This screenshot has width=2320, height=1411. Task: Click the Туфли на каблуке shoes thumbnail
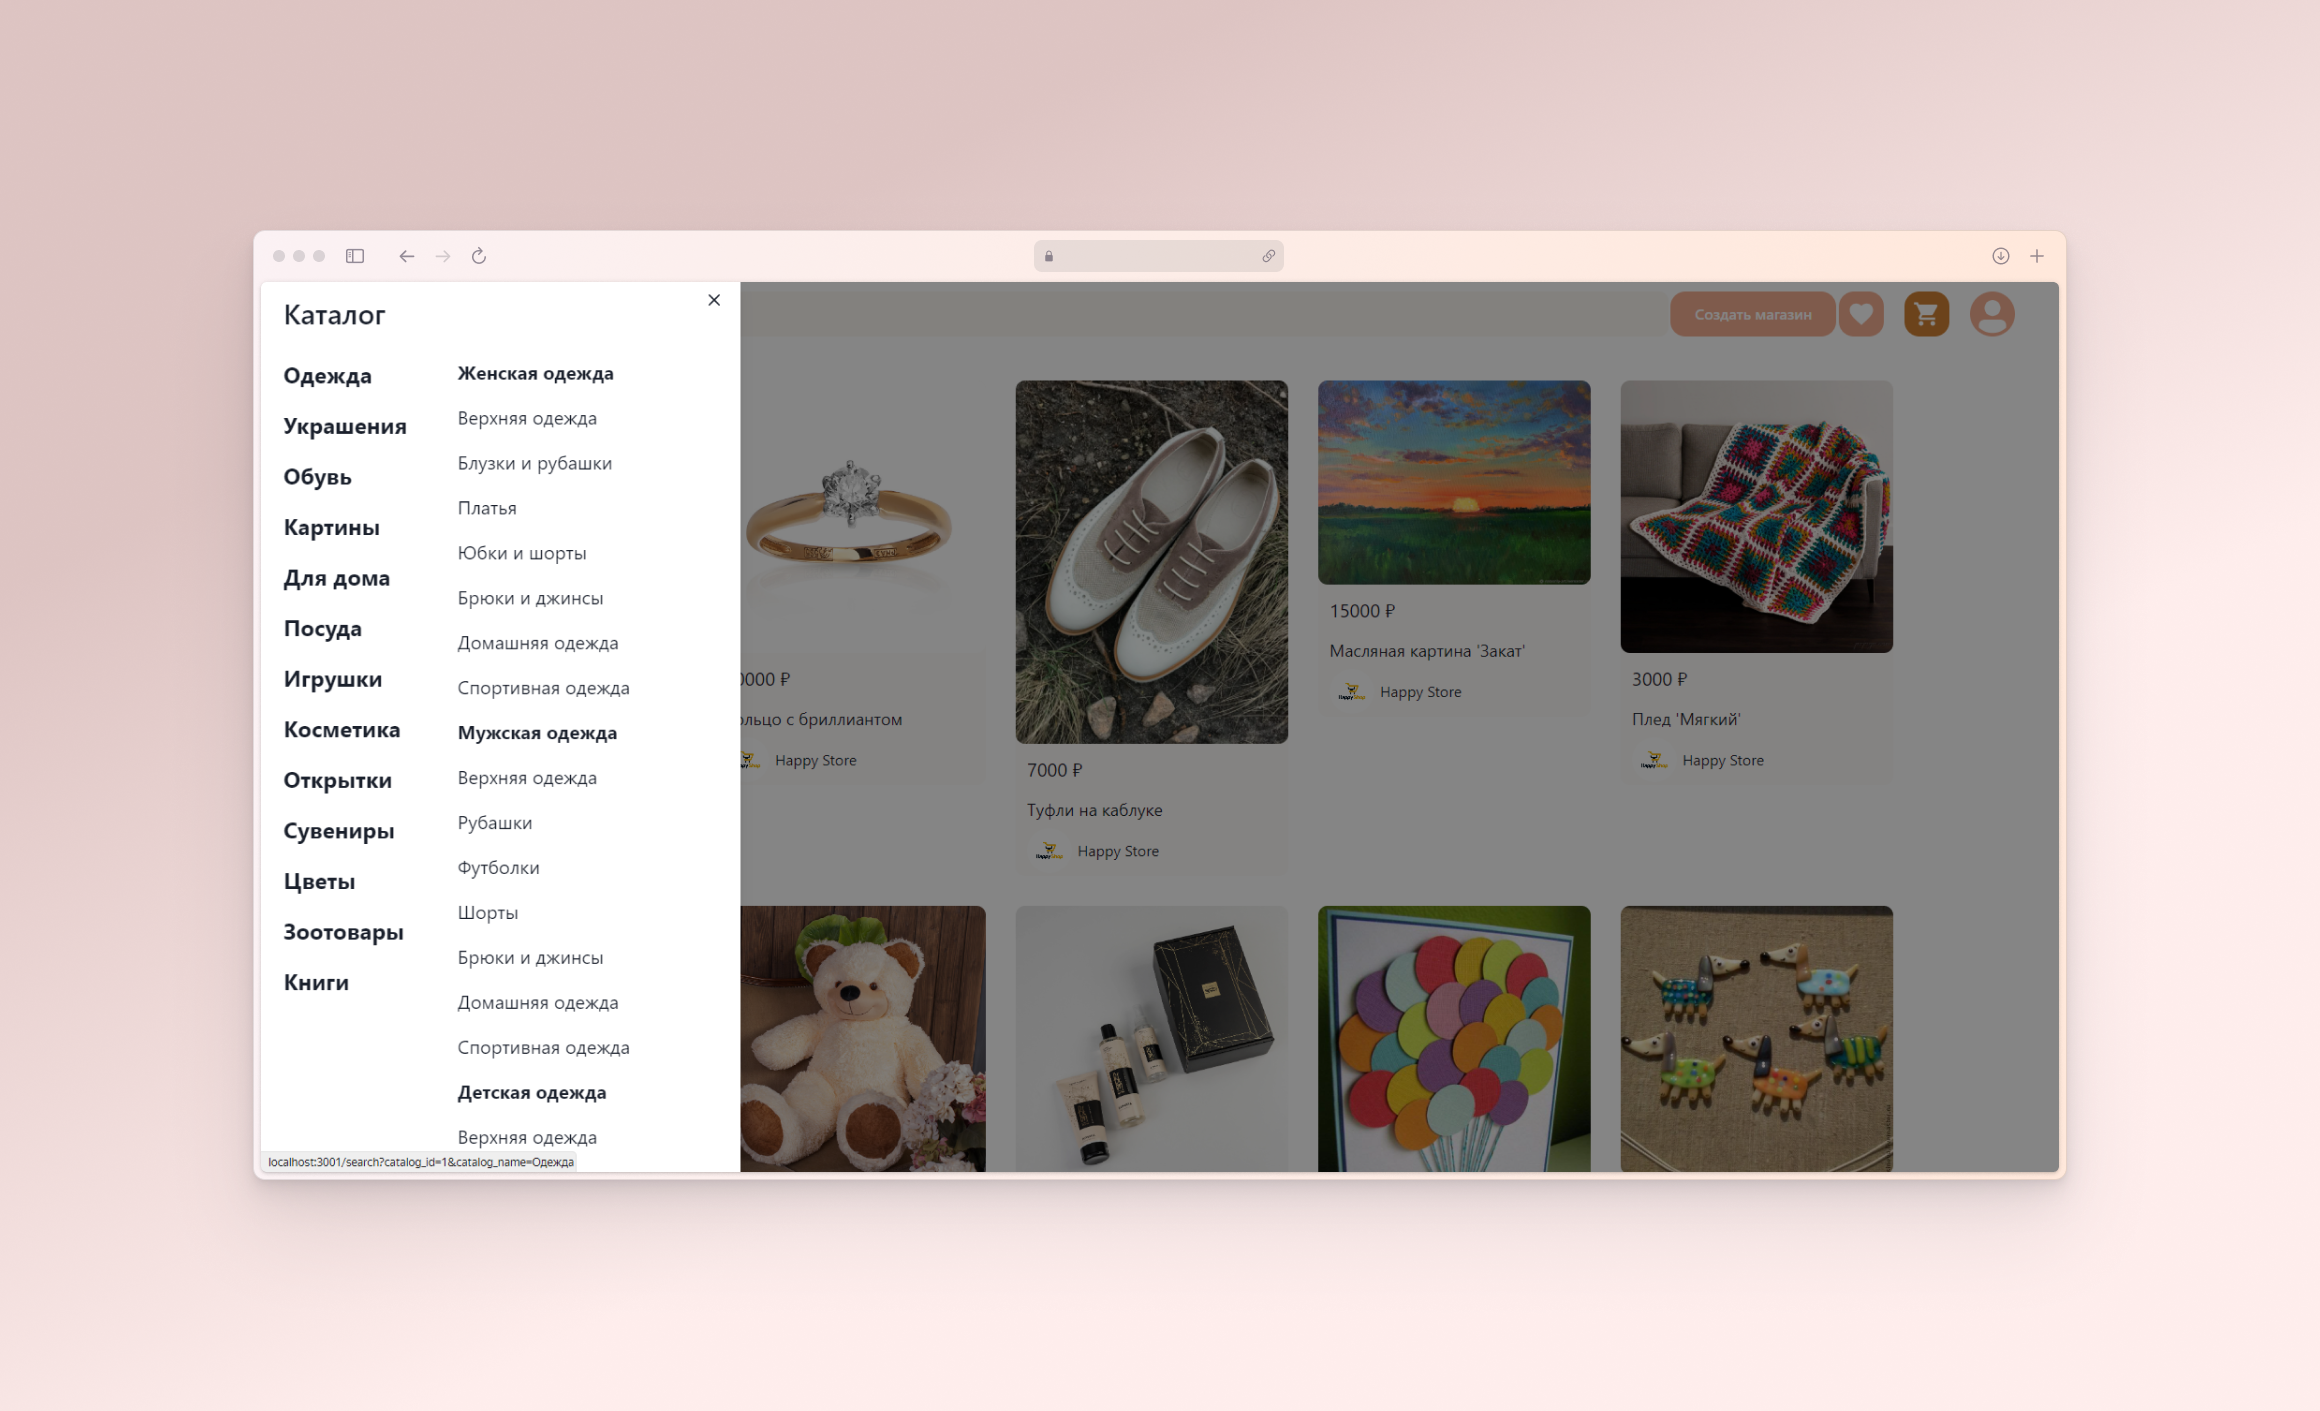pos(1151,562)
